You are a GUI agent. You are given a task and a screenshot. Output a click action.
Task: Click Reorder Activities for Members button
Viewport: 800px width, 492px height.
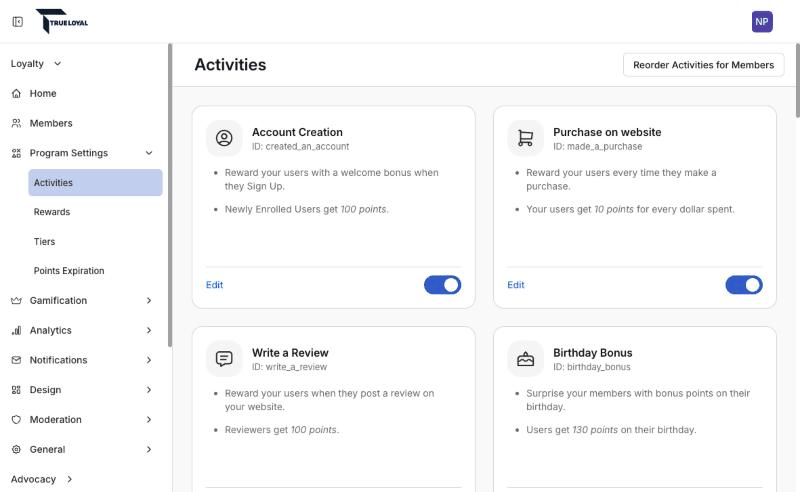[703, 65]
